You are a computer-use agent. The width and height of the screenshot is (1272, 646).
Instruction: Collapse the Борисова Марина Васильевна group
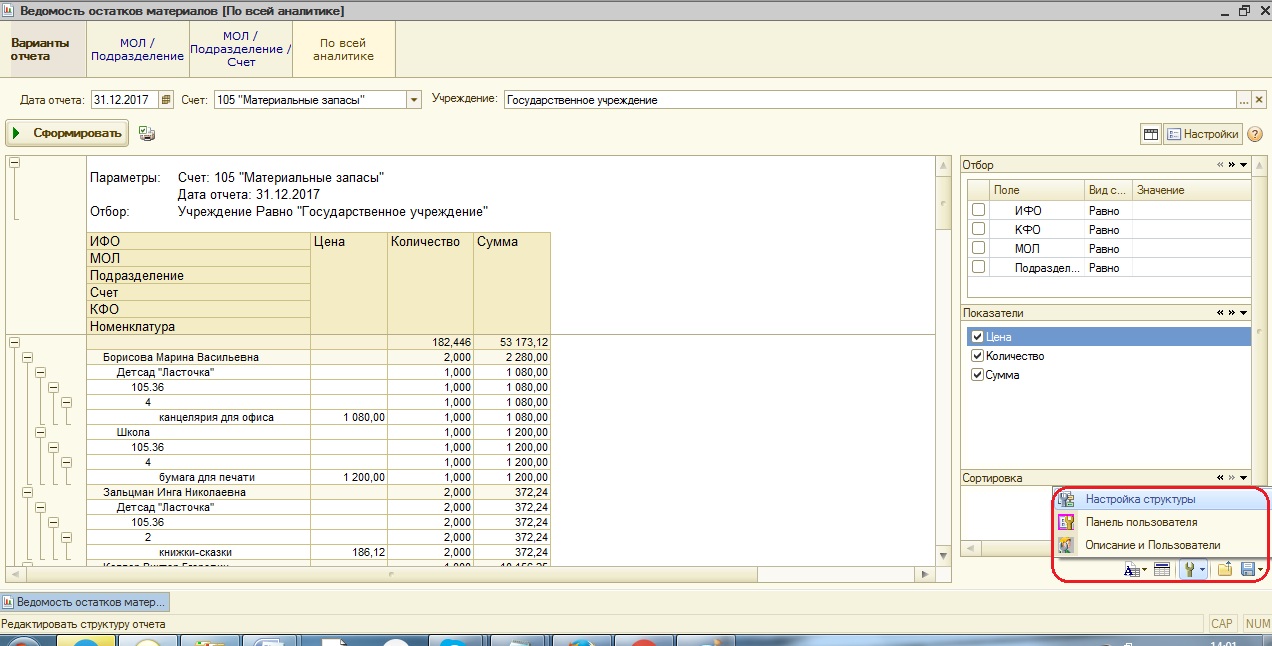tap(28, 357)
